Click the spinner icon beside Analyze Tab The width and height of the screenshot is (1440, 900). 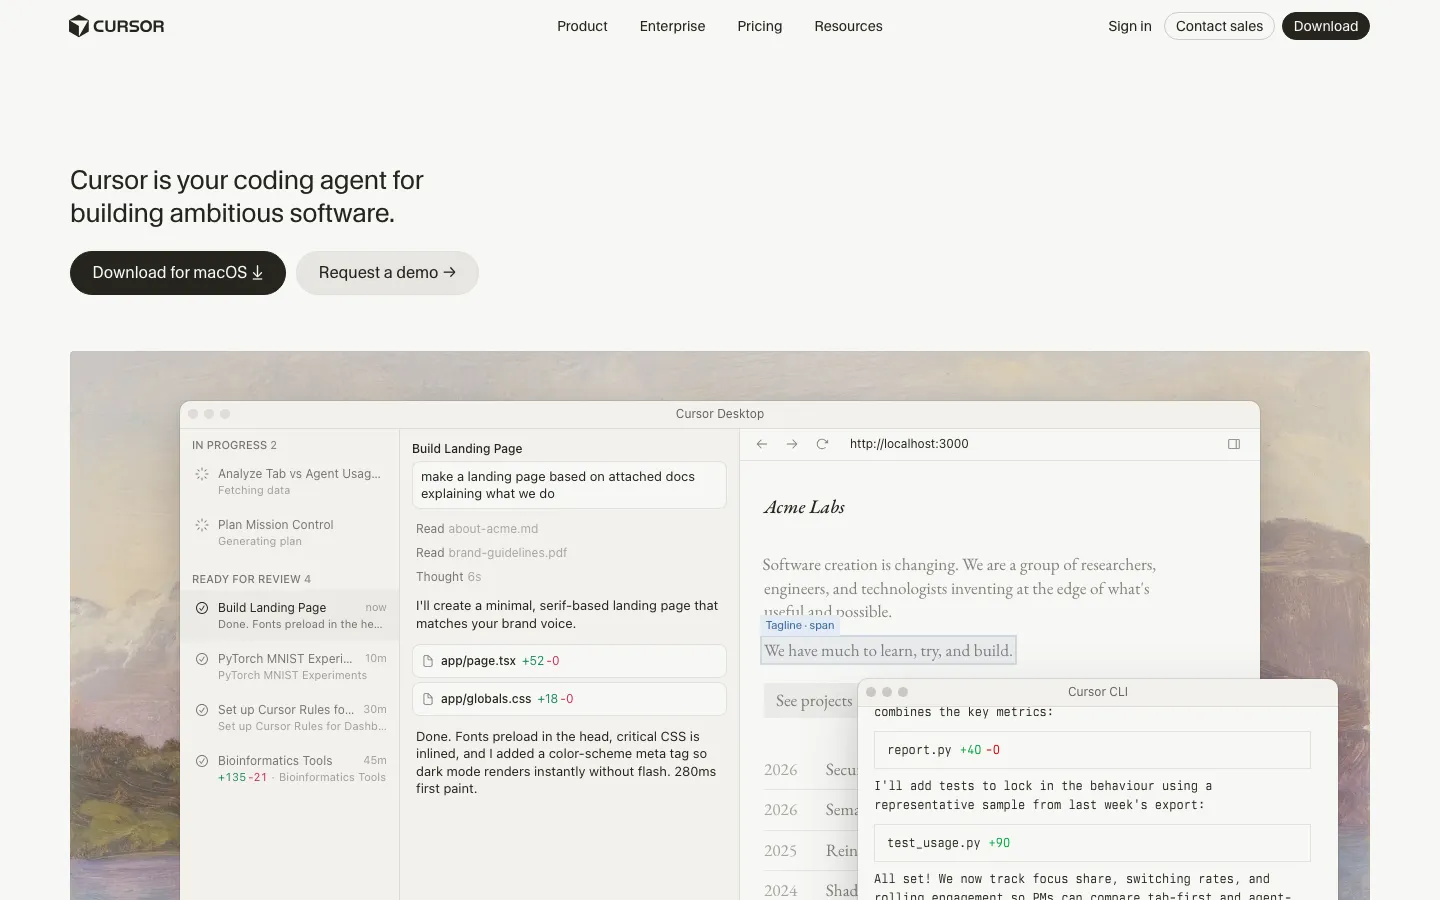tap(202, 474)
